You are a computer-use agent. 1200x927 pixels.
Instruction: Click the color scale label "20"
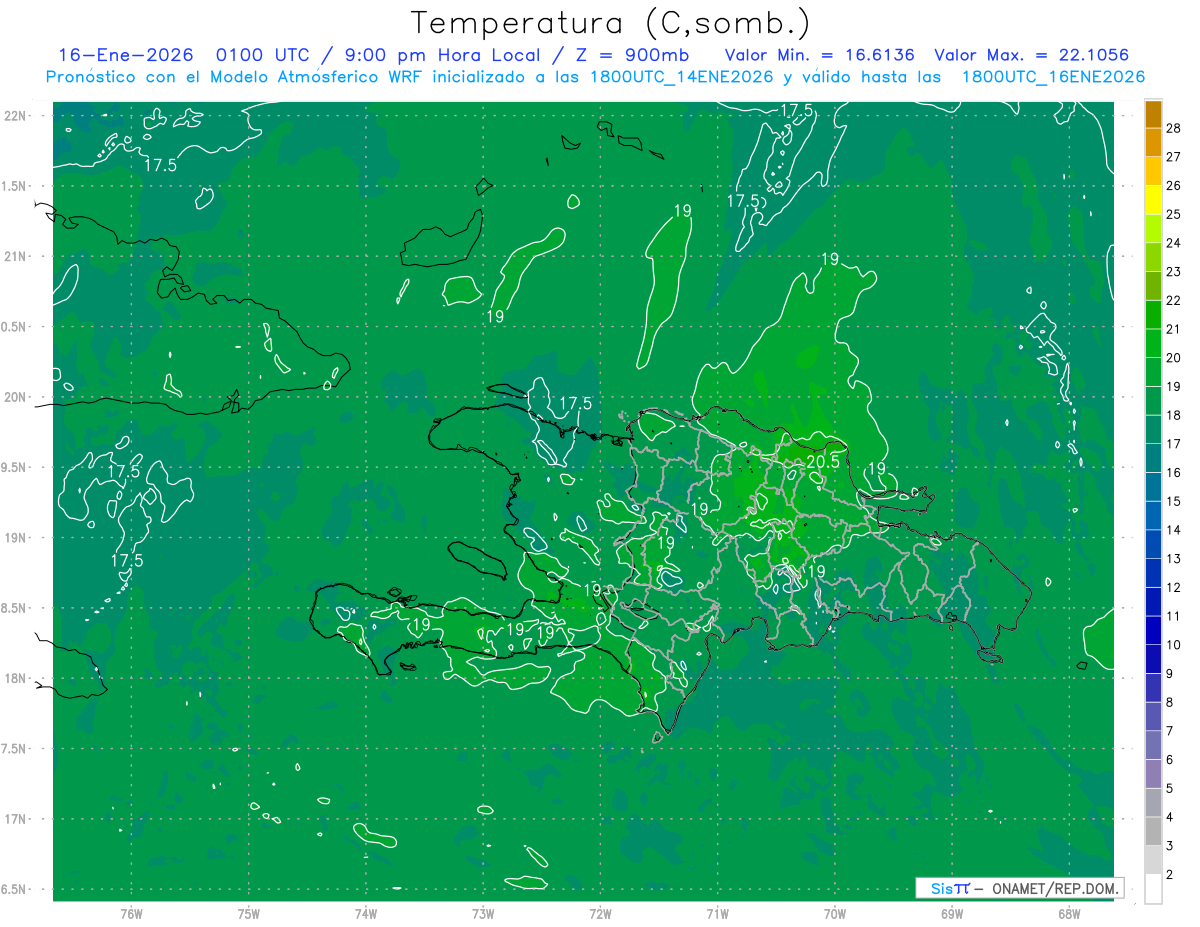1174,358
